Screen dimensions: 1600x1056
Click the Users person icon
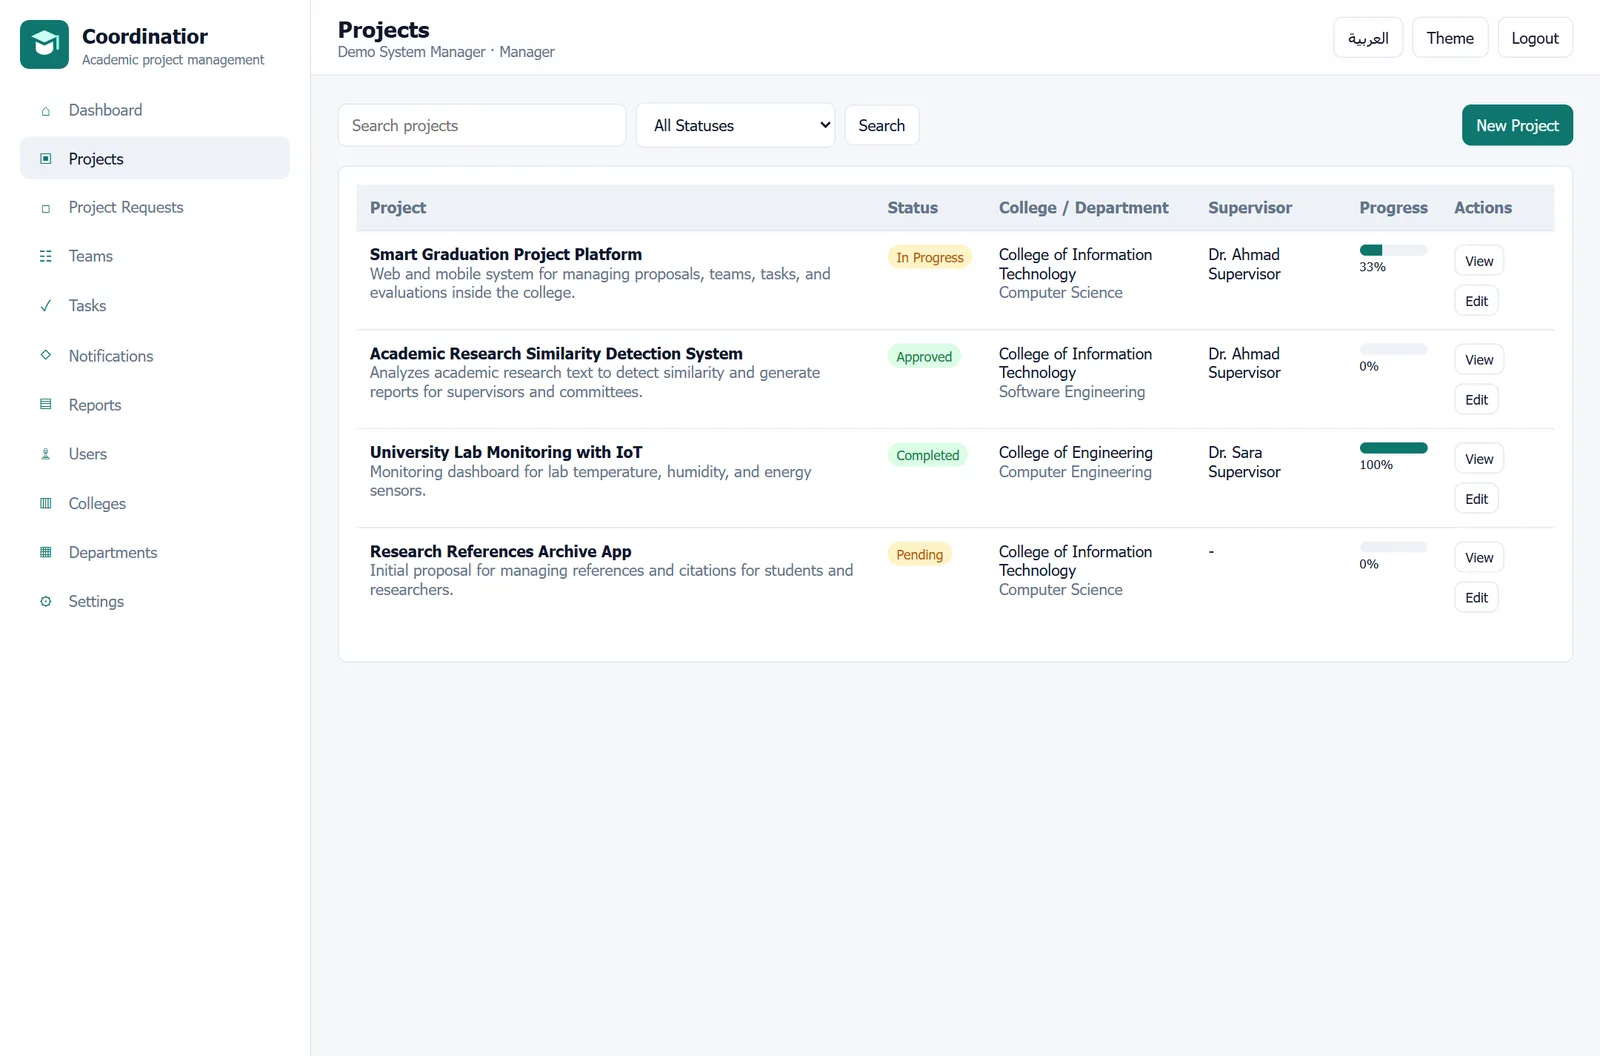pos(45,454)
